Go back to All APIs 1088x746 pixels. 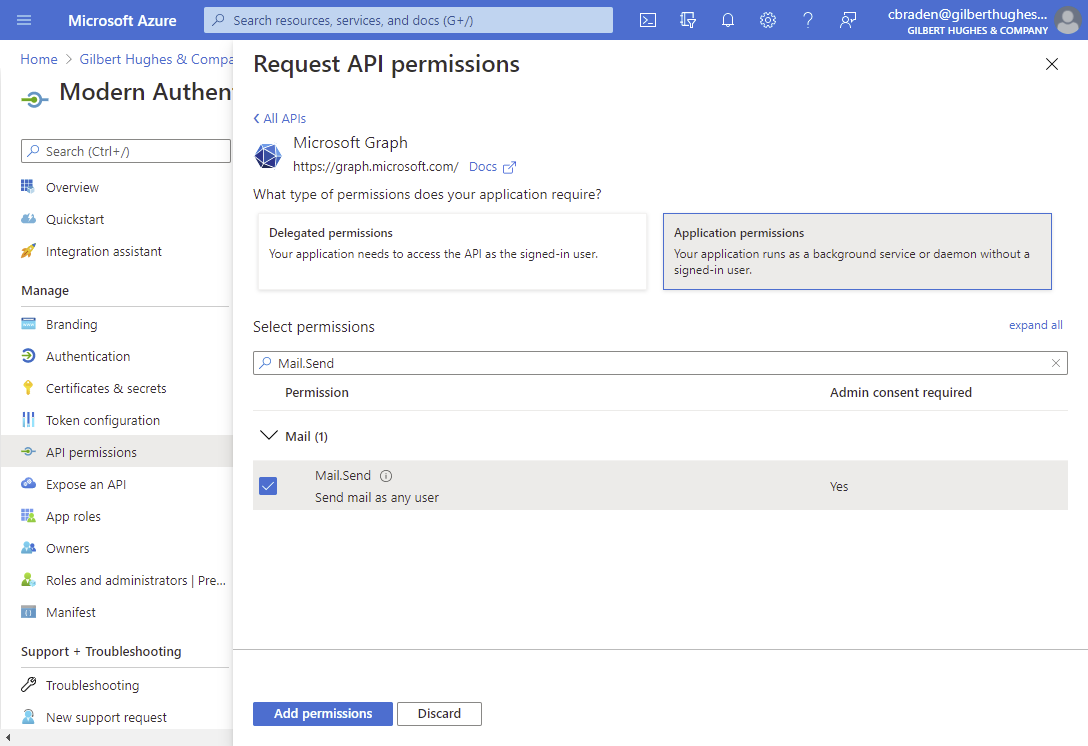[x=280, y=119]
